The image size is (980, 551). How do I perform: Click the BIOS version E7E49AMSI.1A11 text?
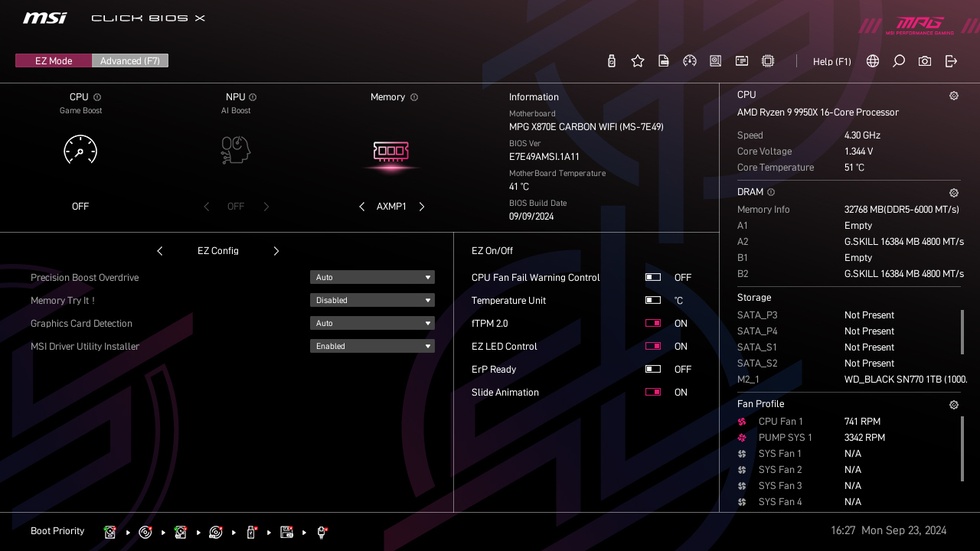pyautogui.click(x=544, y=157)
